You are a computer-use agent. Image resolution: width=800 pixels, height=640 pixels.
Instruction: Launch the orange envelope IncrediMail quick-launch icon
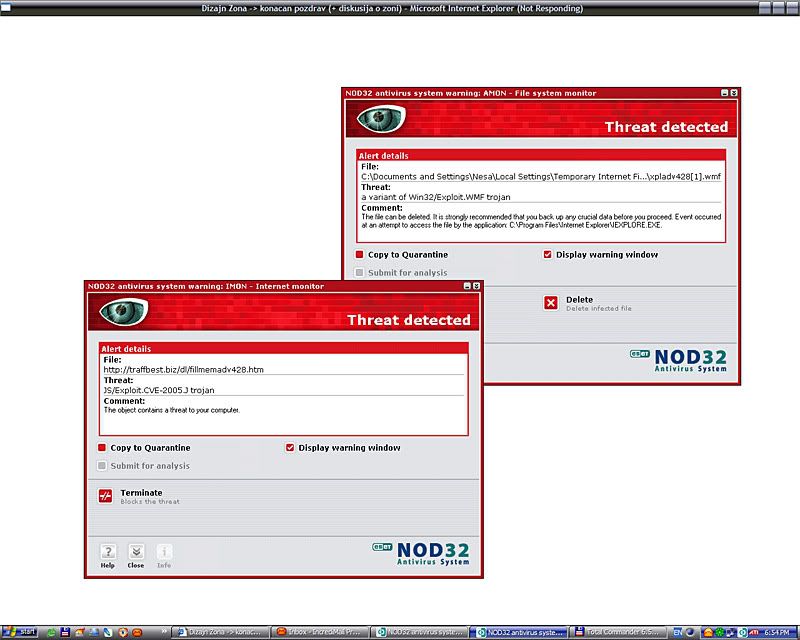coord(137,632)
